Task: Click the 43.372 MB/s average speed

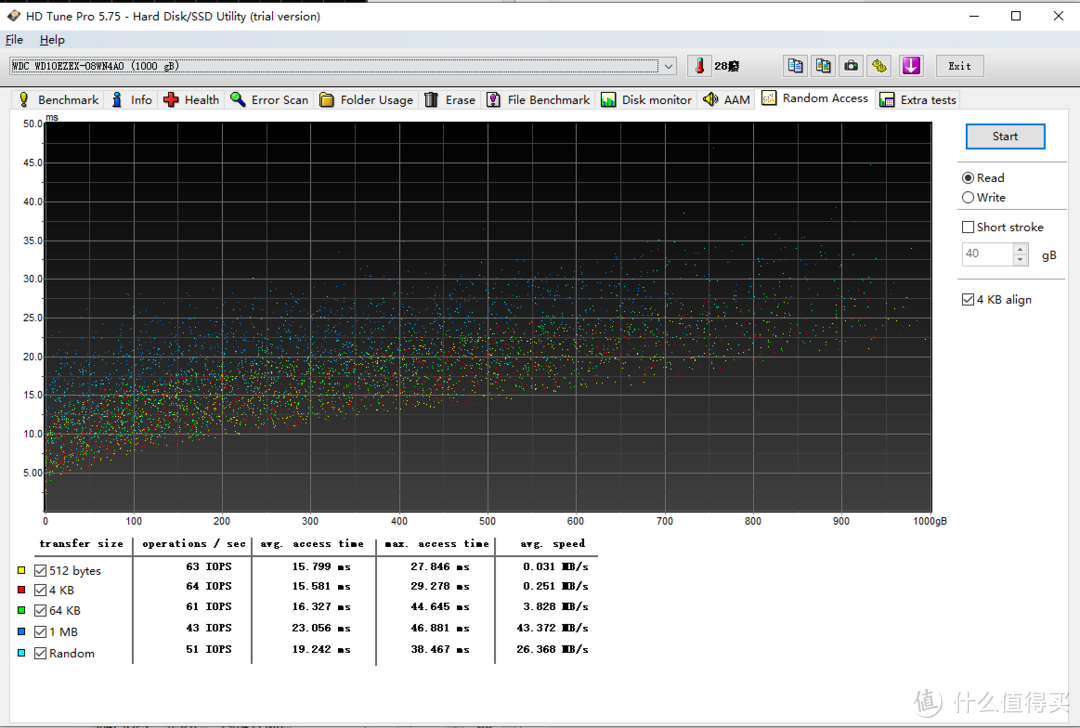Action: click(552, 628)
